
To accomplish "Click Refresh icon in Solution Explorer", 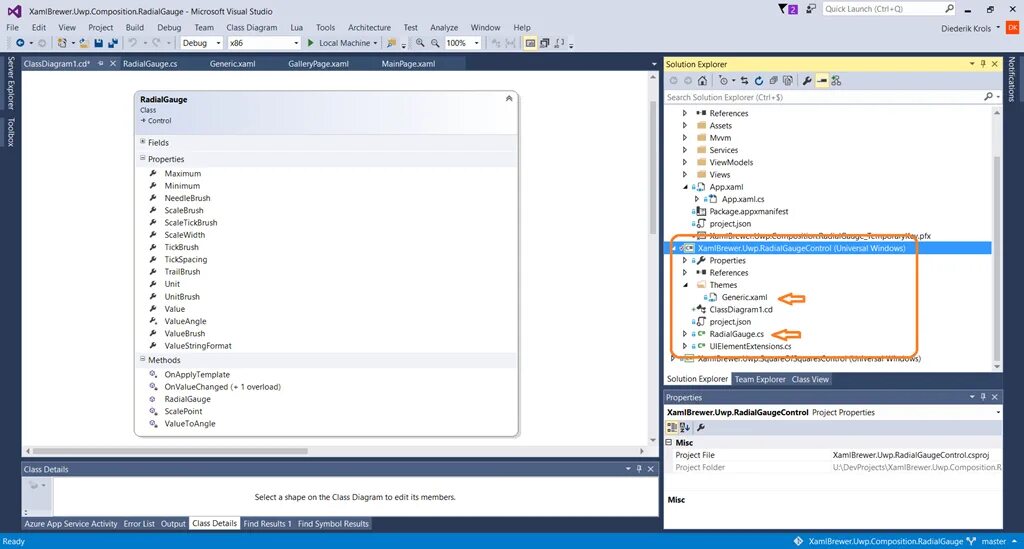I will (759, 81).
